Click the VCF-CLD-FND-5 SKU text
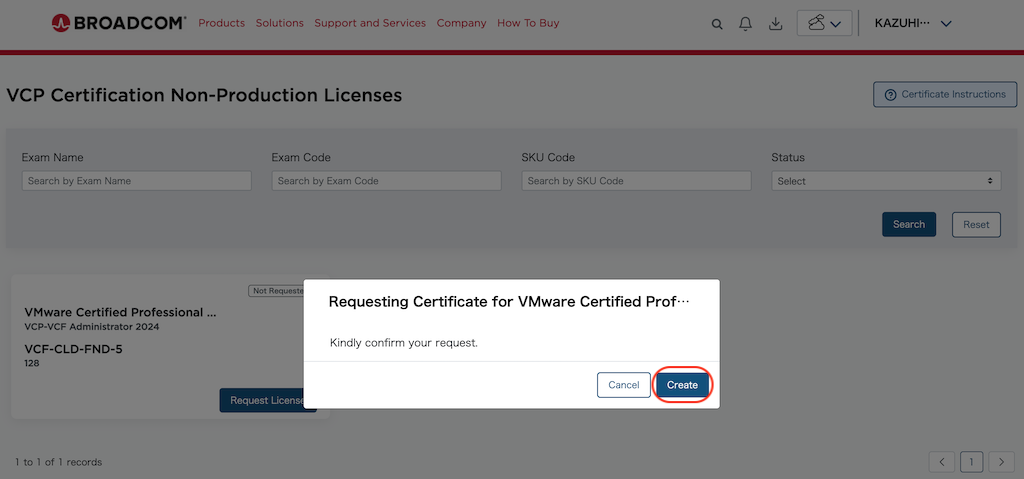The width and height of the screenshot is (1024, 479). point(73,349)
